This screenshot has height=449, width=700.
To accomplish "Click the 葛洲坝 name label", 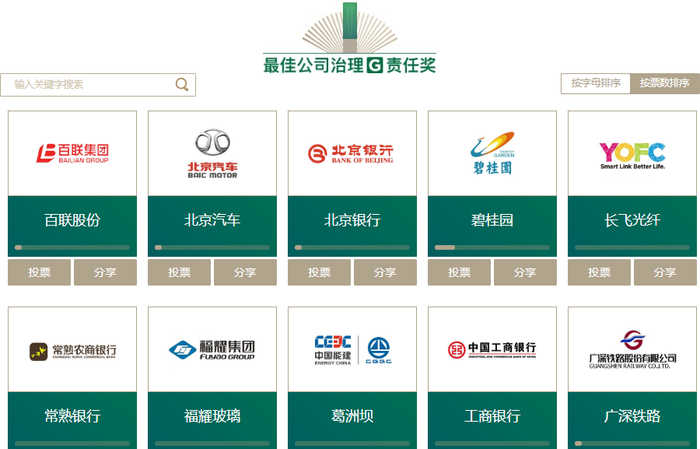I will click(x=352, y=416).
